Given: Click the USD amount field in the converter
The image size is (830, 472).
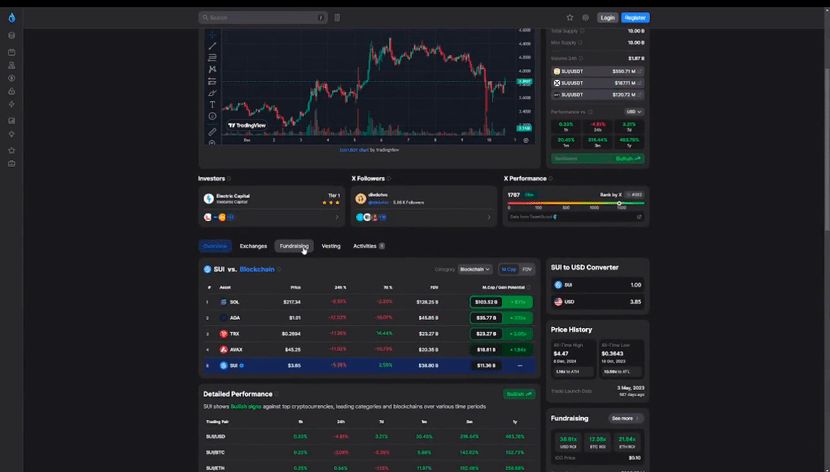Looking at the screenshot, I should click(x=598, y=302).
